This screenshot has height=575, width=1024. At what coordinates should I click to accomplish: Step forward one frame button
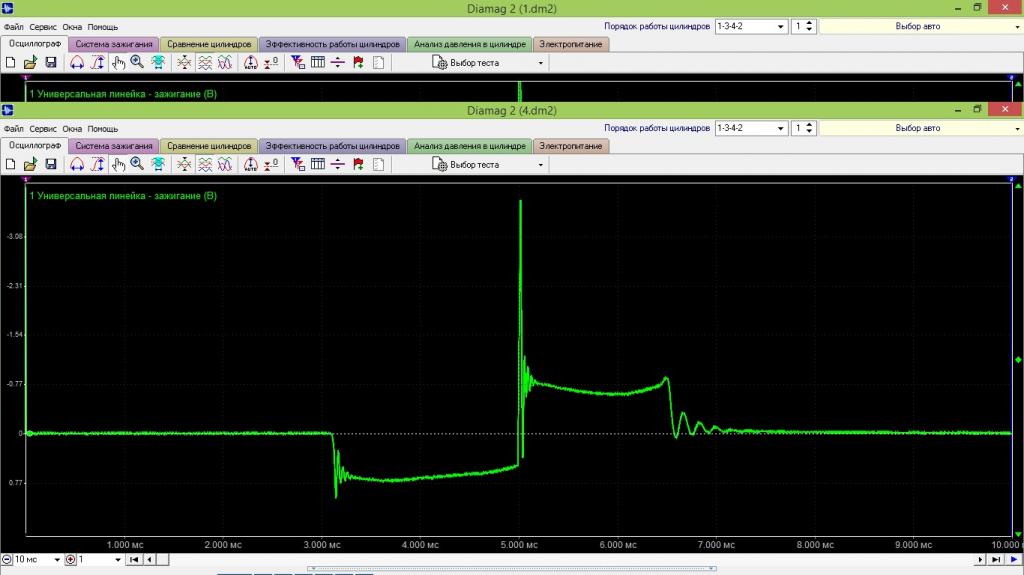point(980,559)
